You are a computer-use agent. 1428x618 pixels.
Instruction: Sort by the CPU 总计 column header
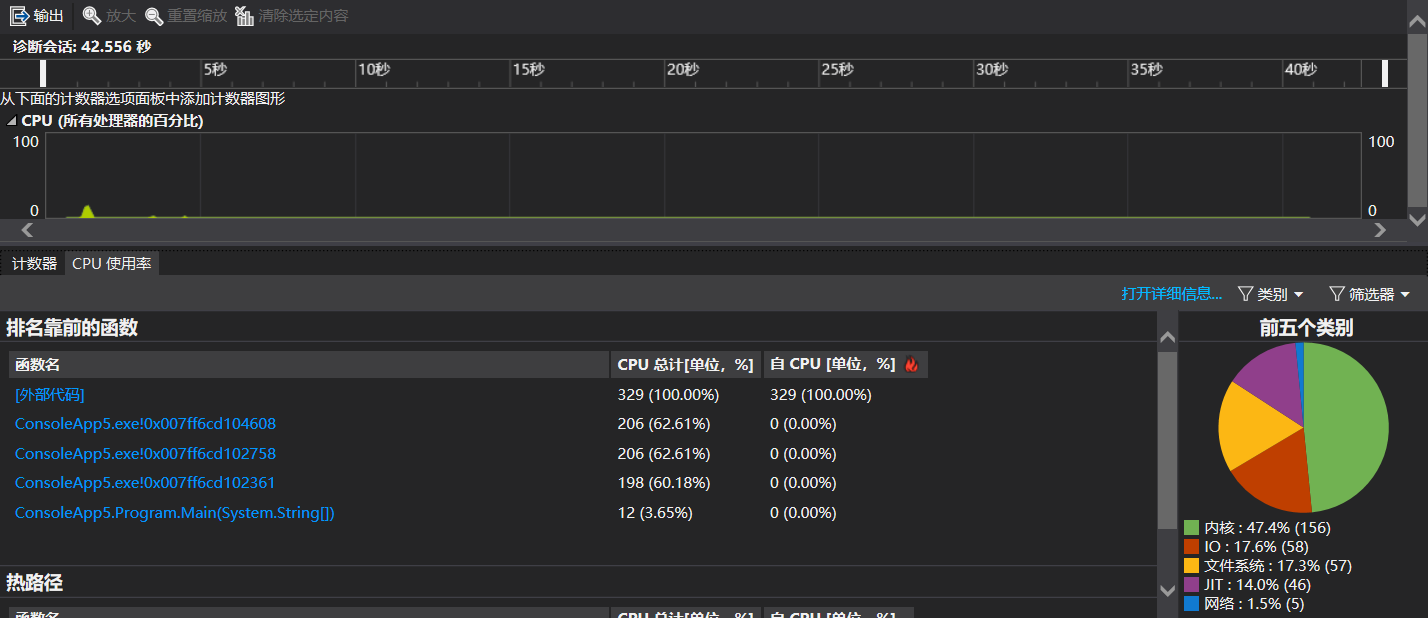(686, 365)
